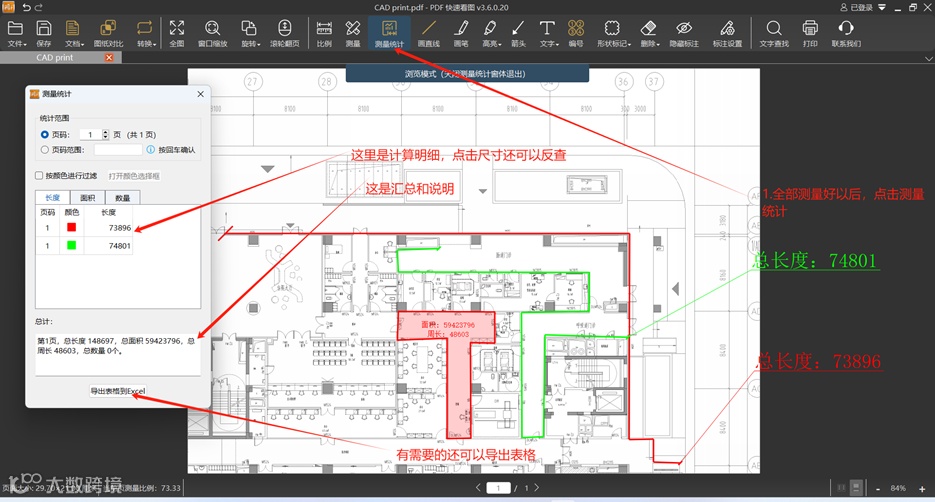Viewport: 935px width, 502px height.
Task: Switch to the CAD print document tab
Action: [54, 57]
